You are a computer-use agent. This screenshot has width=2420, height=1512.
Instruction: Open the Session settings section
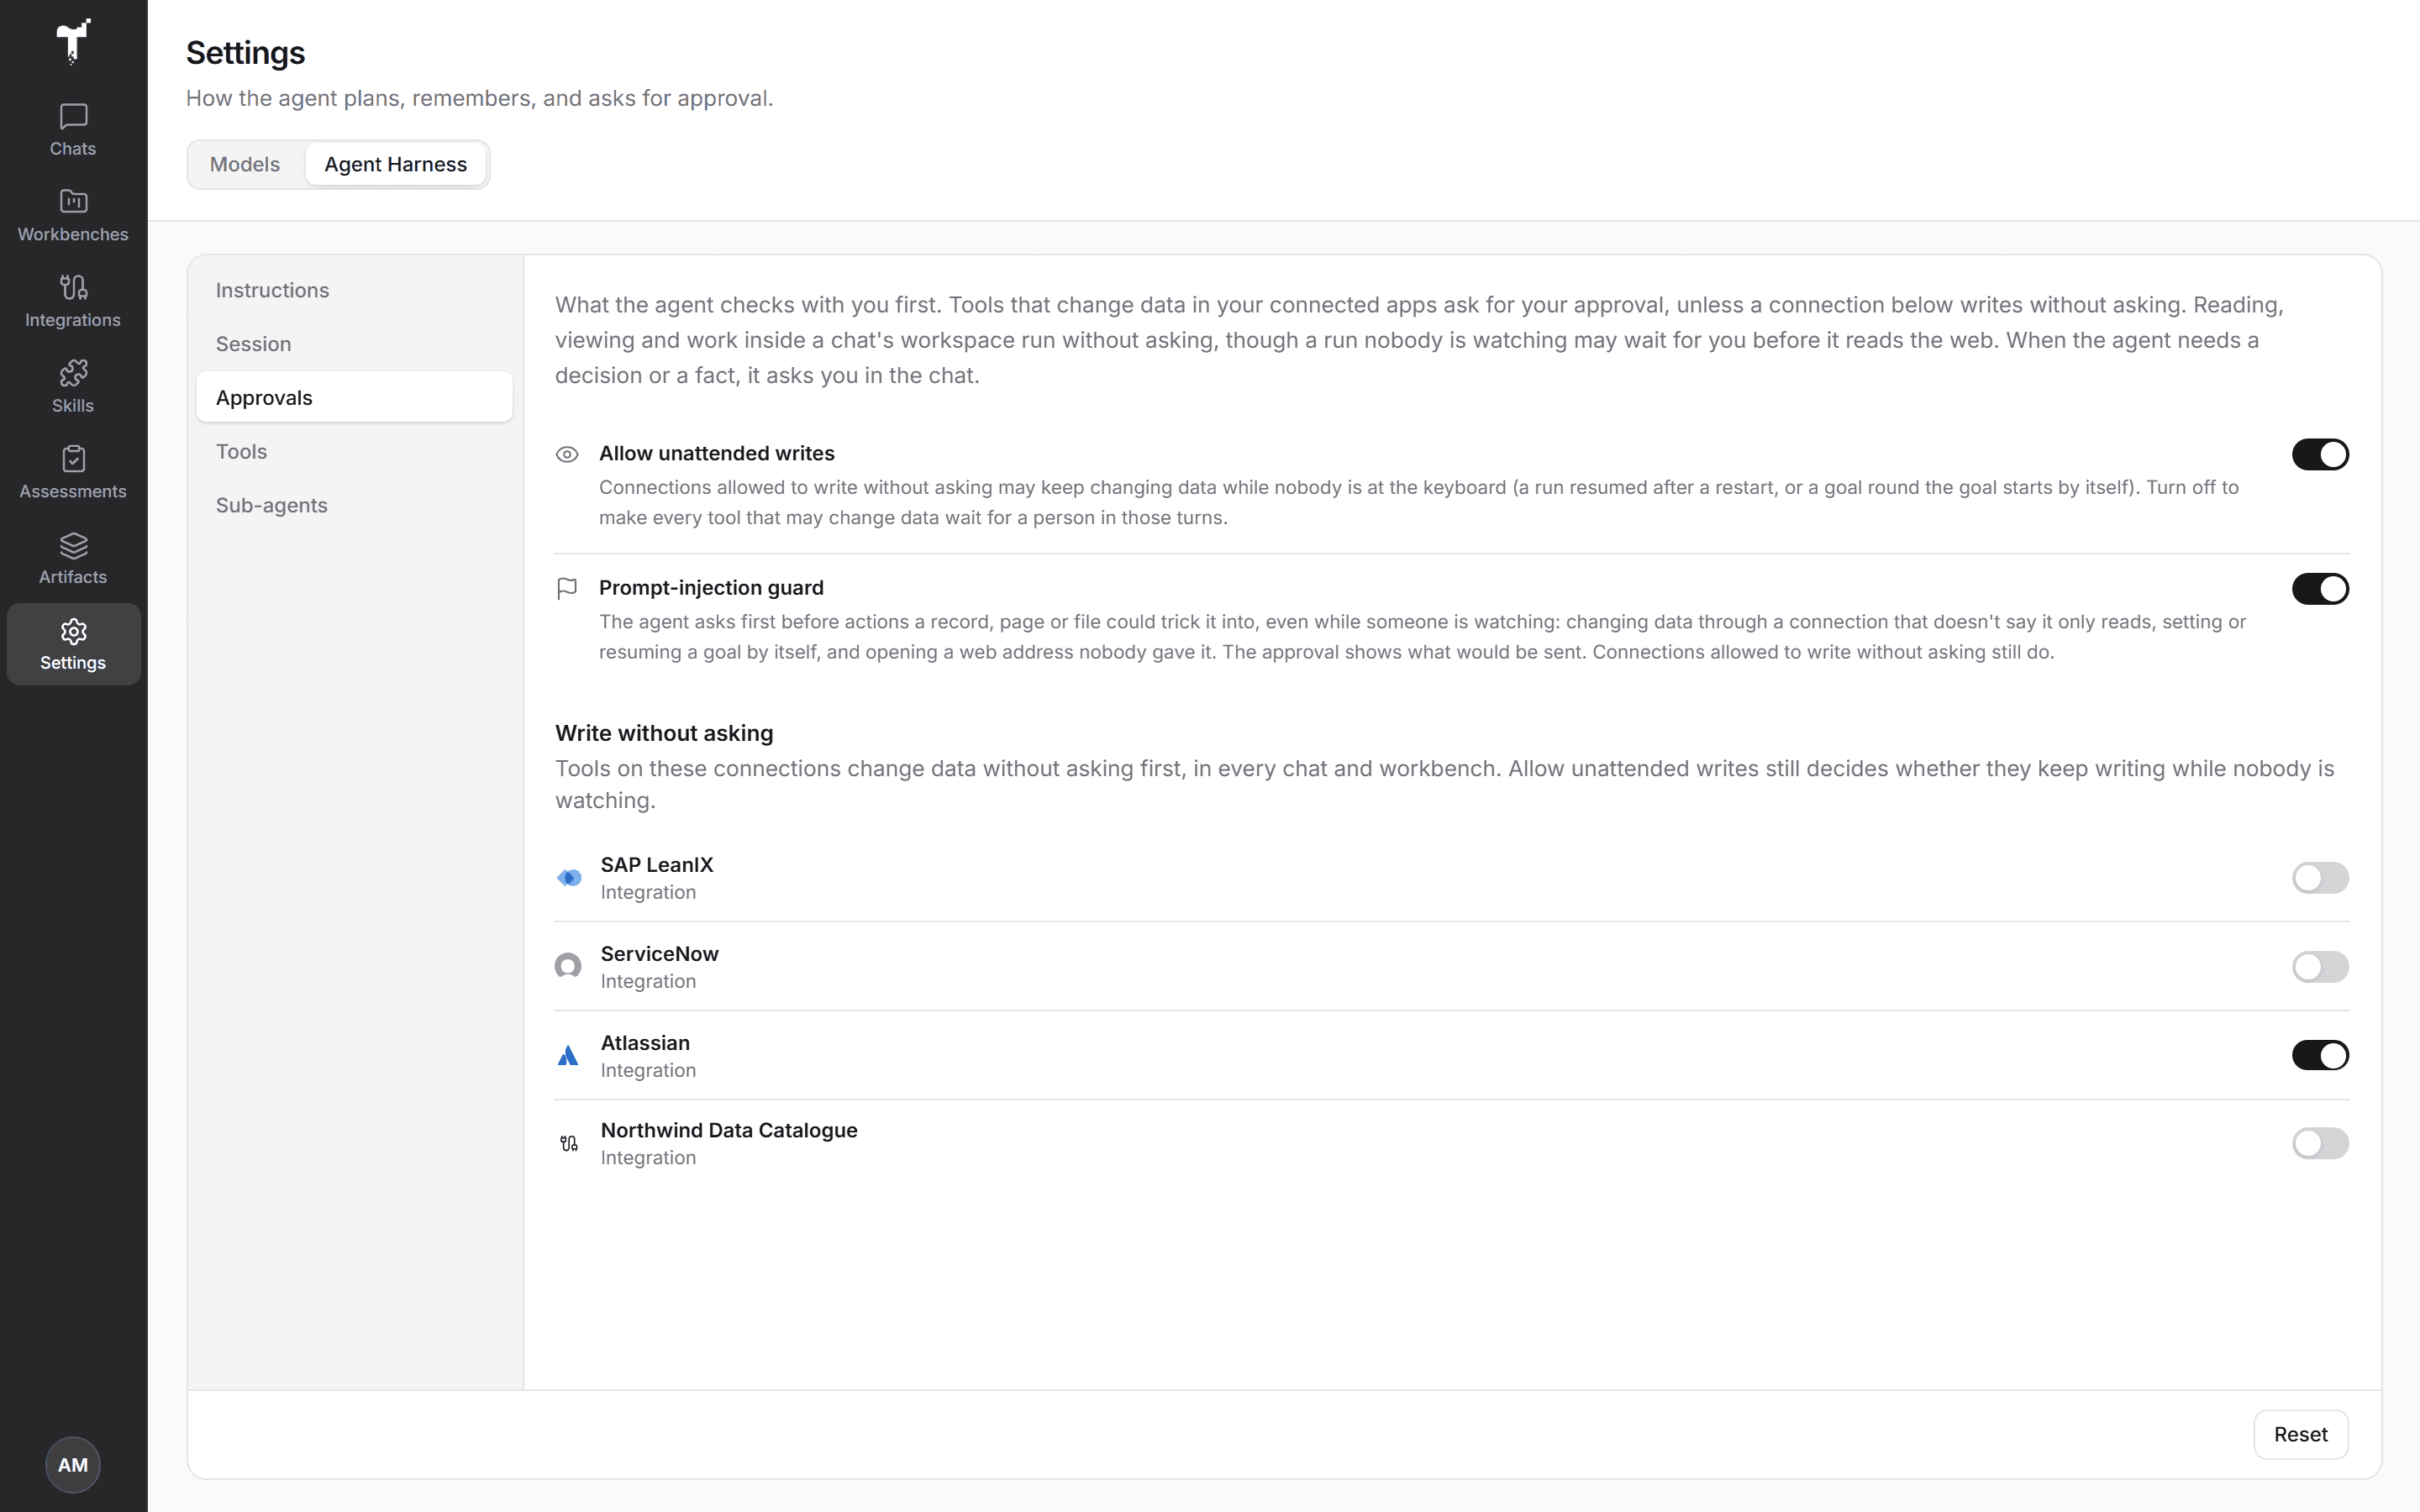pos(354,344)
